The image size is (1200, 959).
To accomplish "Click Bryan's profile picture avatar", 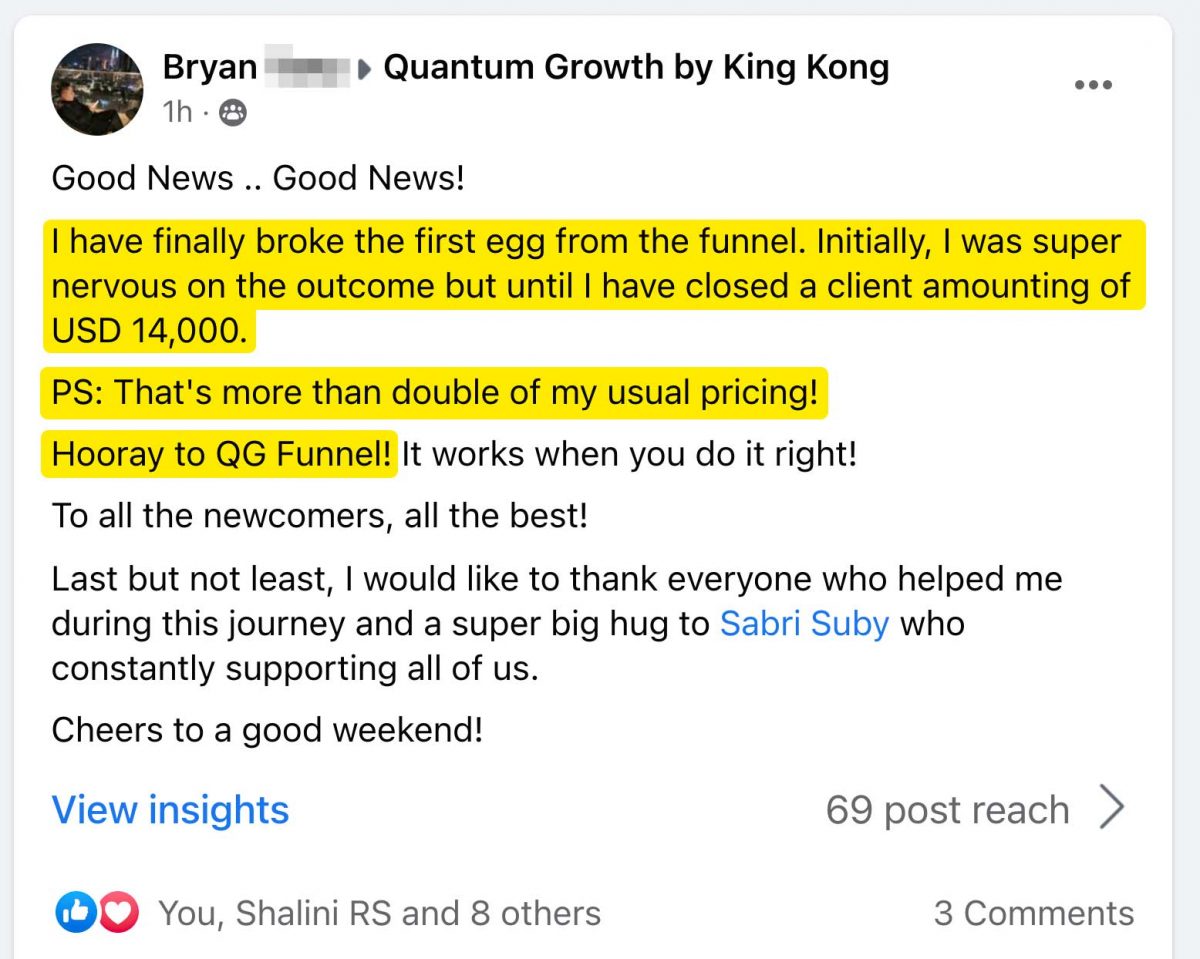I will 97,89.
